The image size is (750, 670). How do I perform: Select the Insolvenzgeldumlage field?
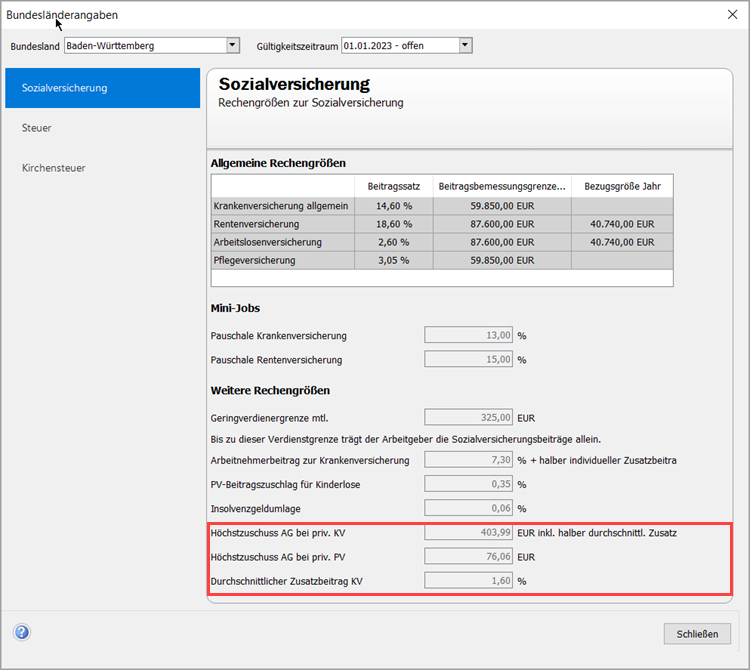point(469,508)
